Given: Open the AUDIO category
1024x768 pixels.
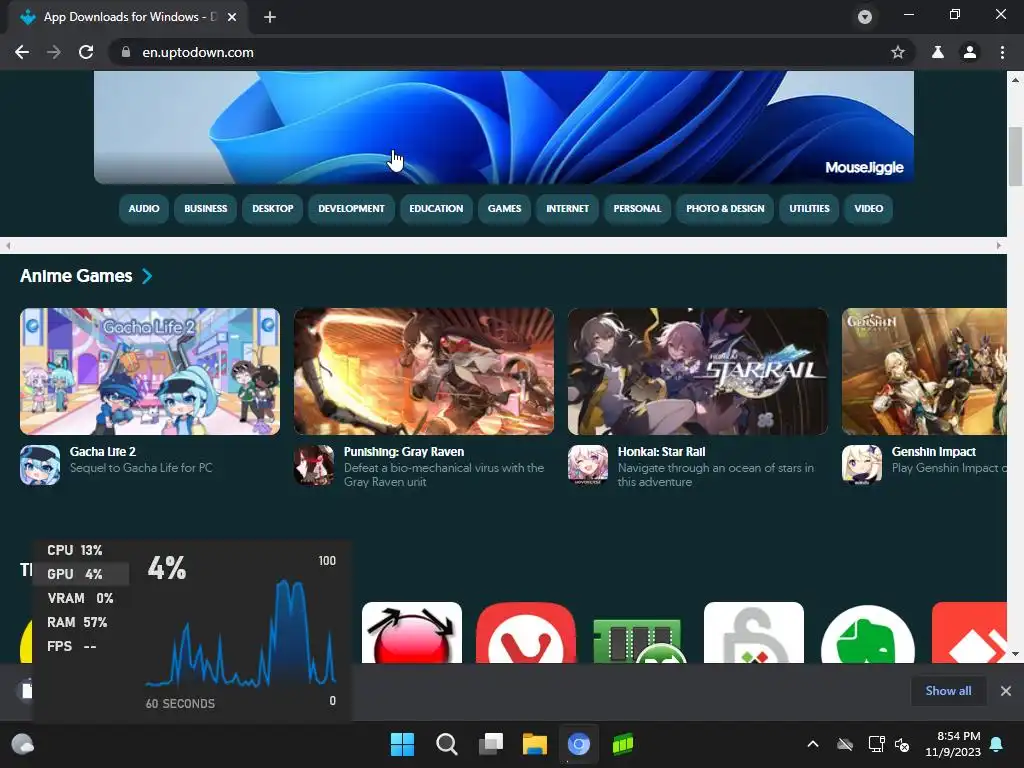Looking at the screenshot, I should (144, 208).
